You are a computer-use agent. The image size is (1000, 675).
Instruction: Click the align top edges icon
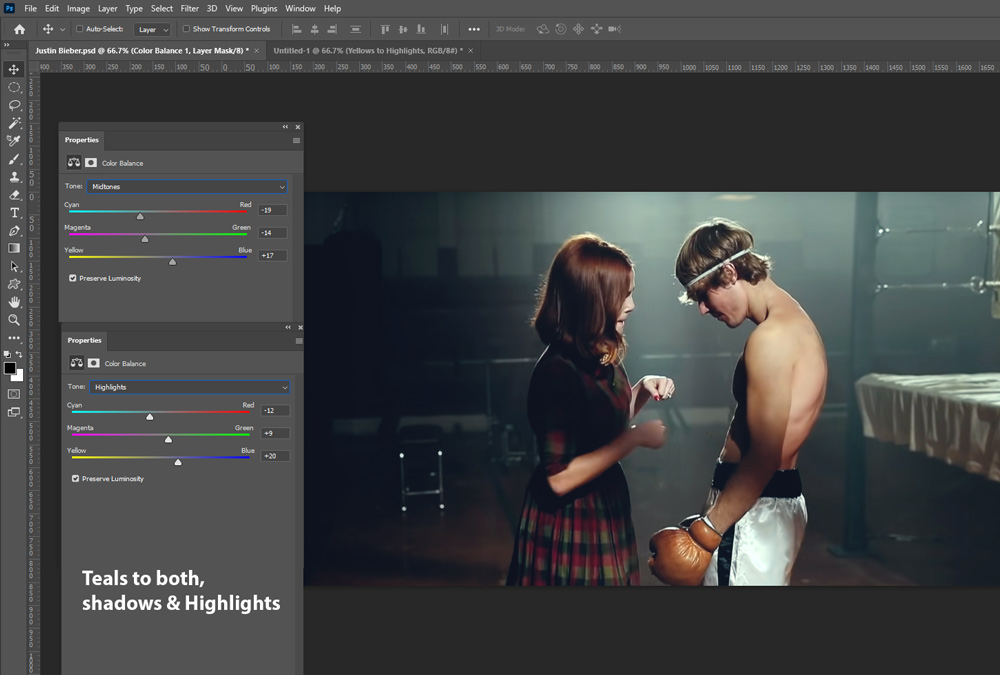tap(385, 29)
